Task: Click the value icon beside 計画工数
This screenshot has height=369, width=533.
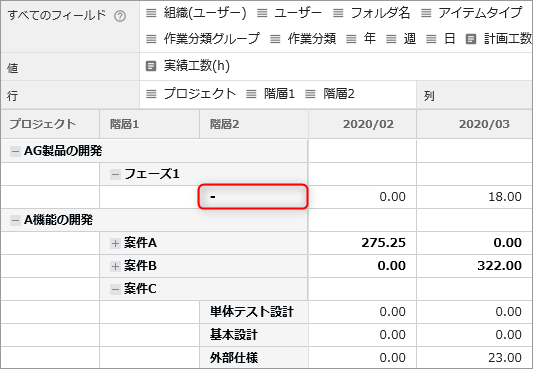Action: tap(470, 39)
